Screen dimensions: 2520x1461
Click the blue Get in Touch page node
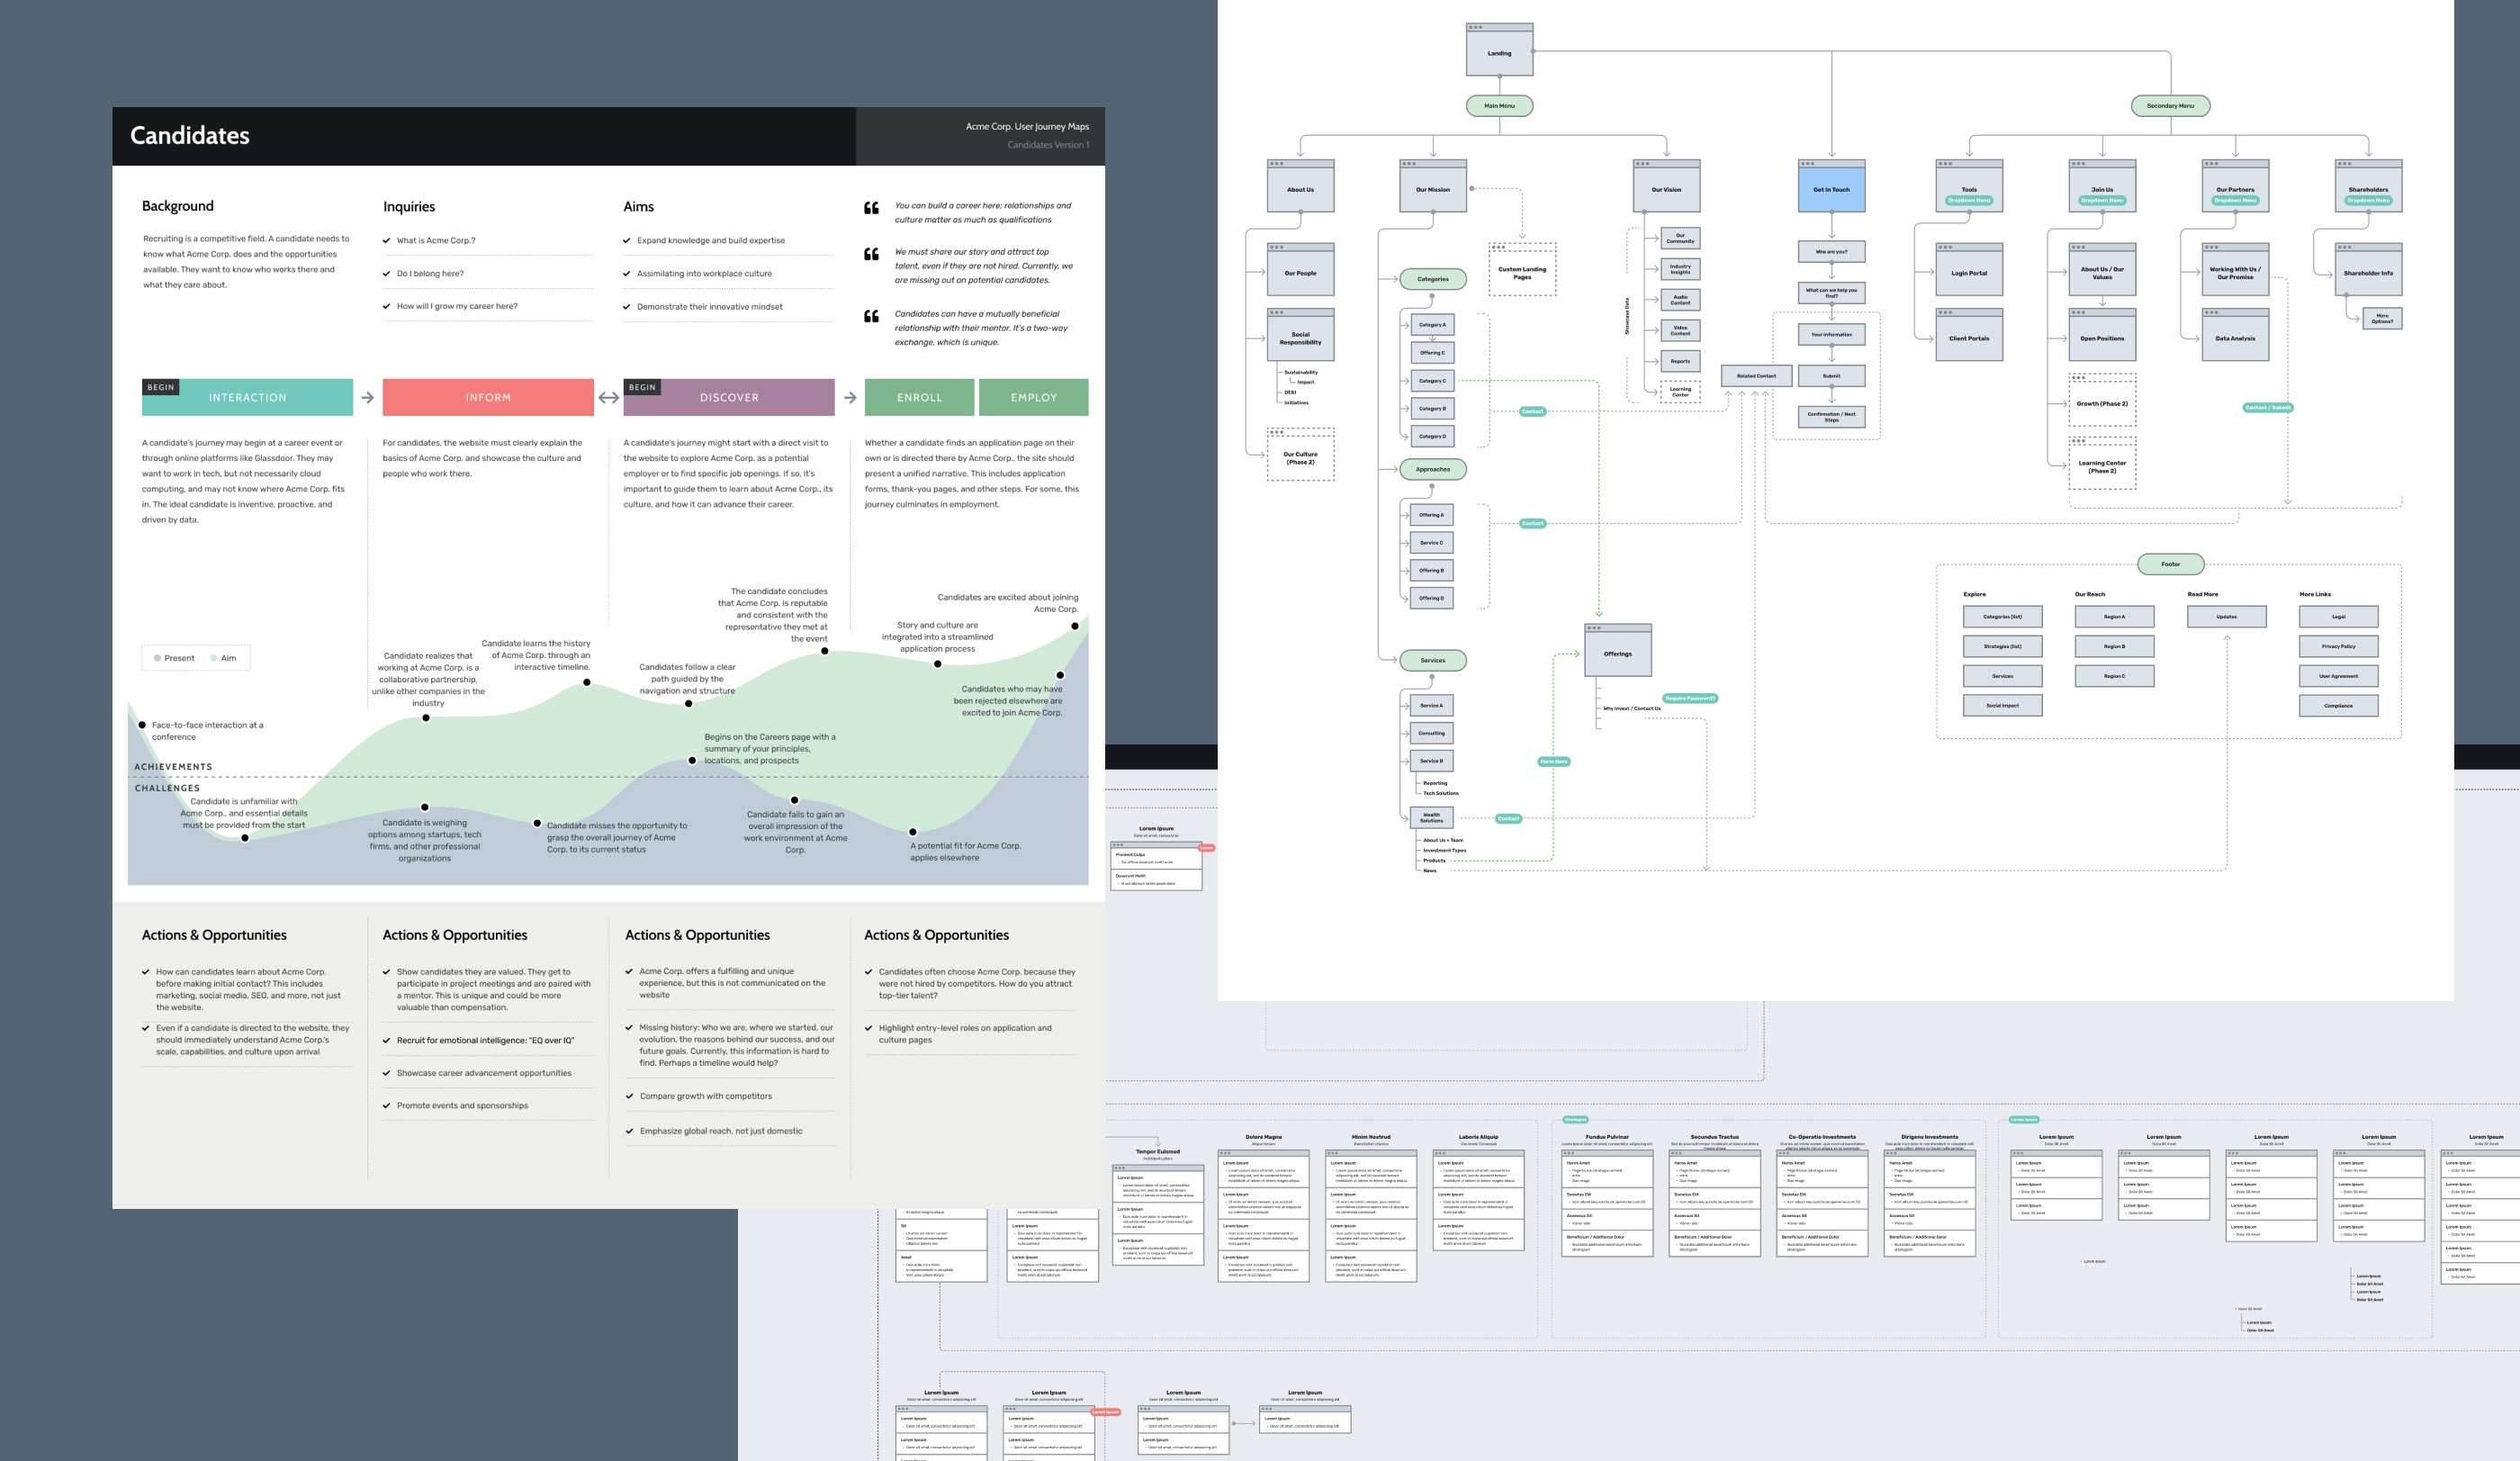click(1831, 188)
